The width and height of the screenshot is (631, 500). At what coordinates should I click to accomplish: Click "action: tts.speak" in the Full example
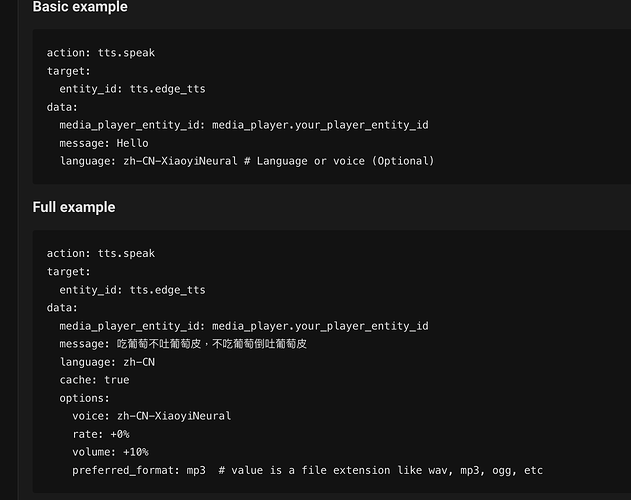[x=100, y=254]
